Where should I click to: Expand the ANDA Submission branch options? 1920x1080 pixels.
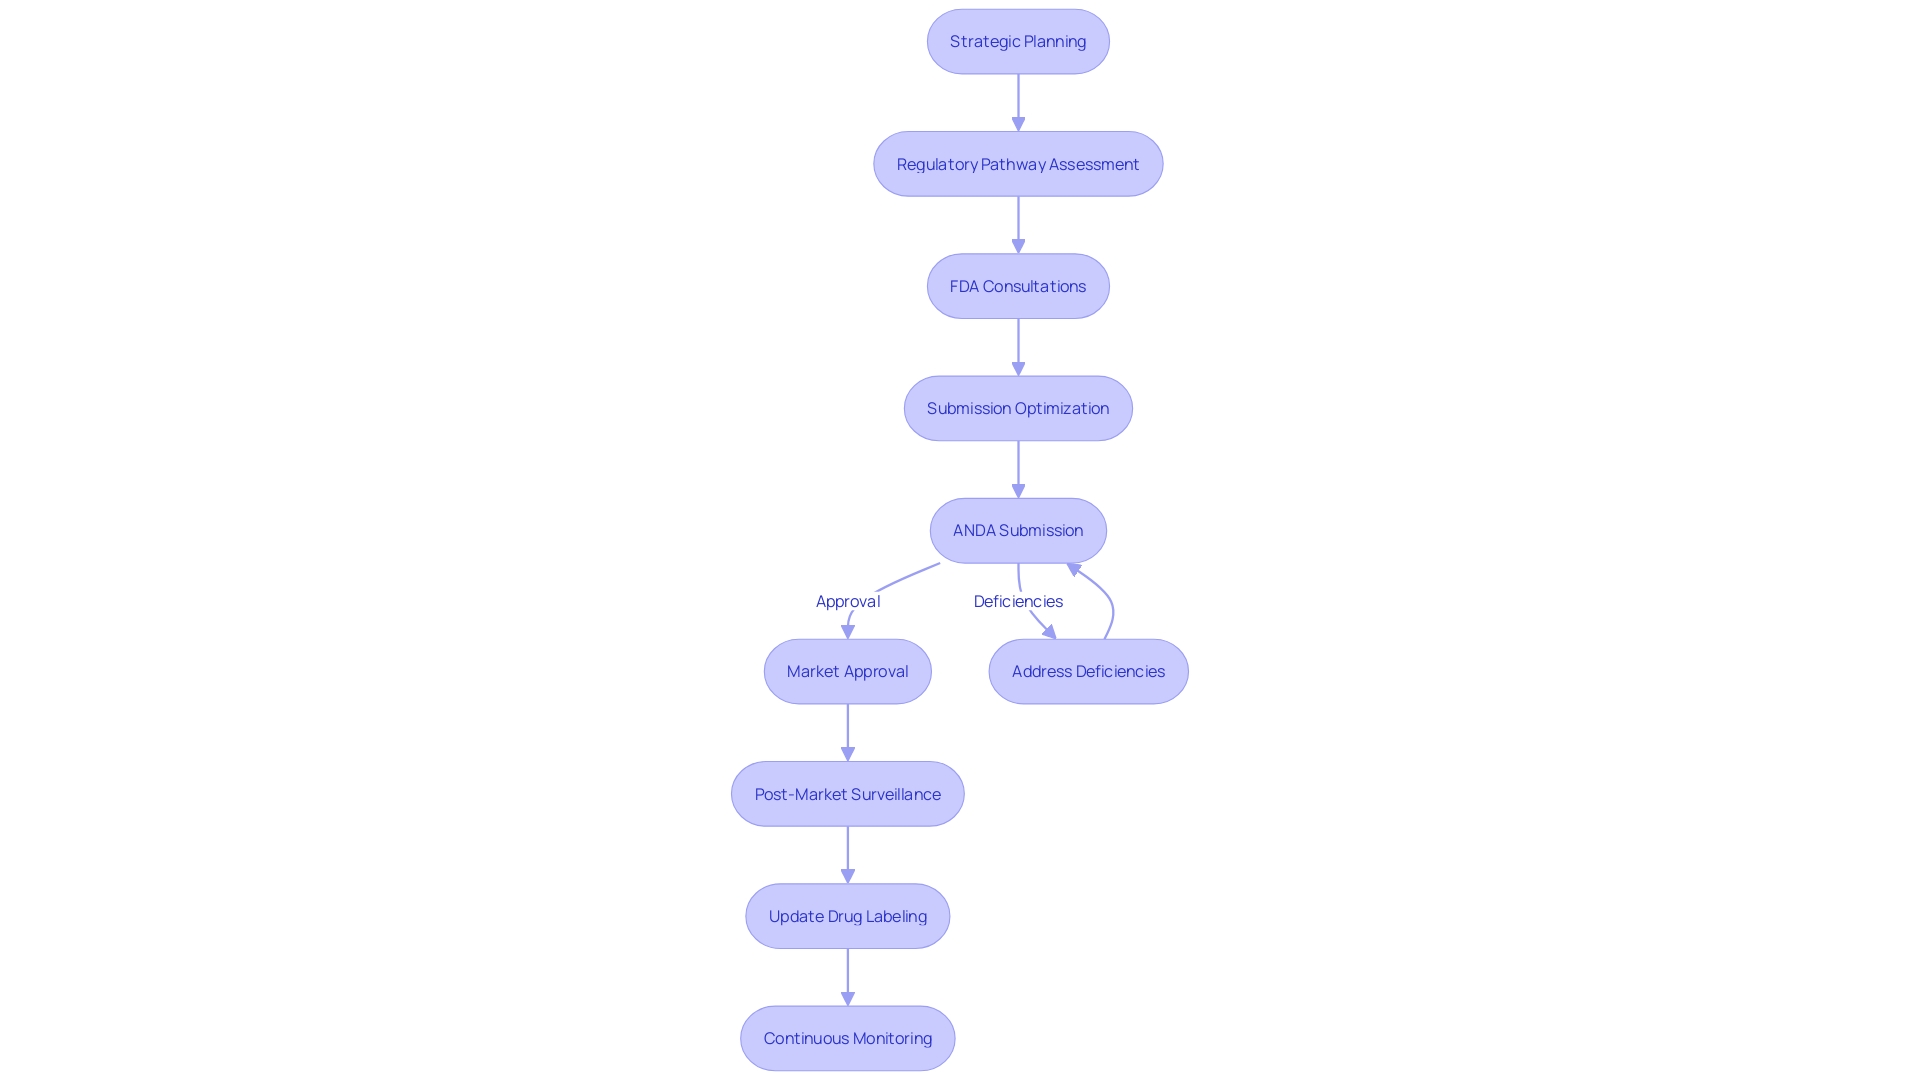(1017, 529)
